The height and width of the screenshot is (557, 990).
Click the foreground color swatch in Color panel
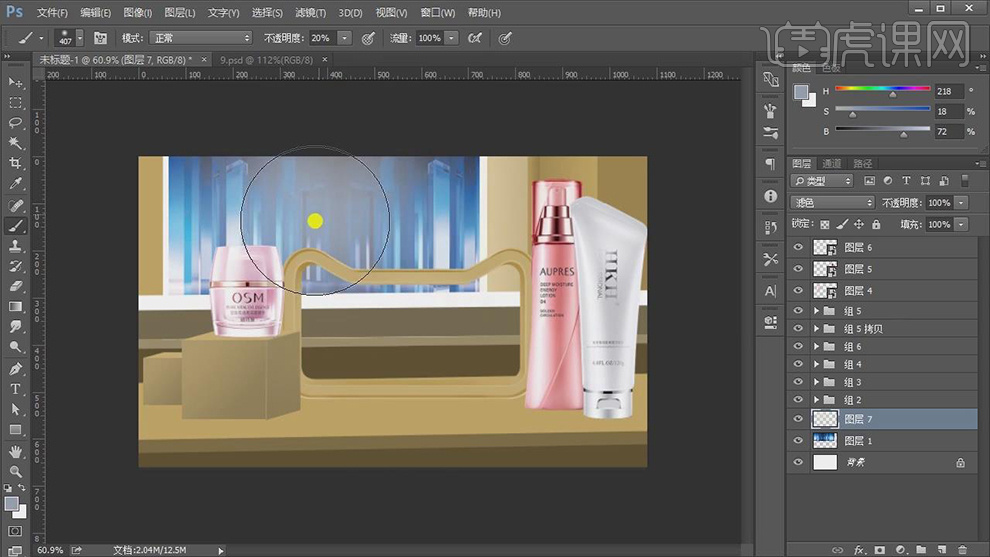[800, 91]
